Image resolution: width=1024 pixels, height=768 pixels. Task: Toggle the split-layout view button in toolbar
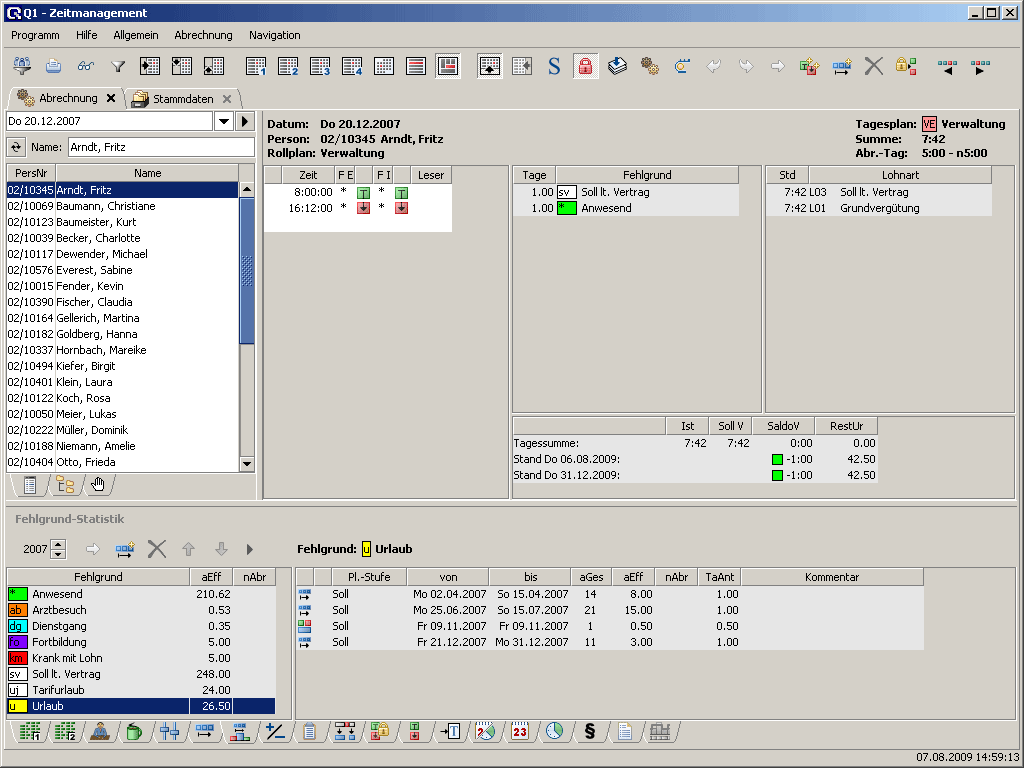click(x=447, y=67)
